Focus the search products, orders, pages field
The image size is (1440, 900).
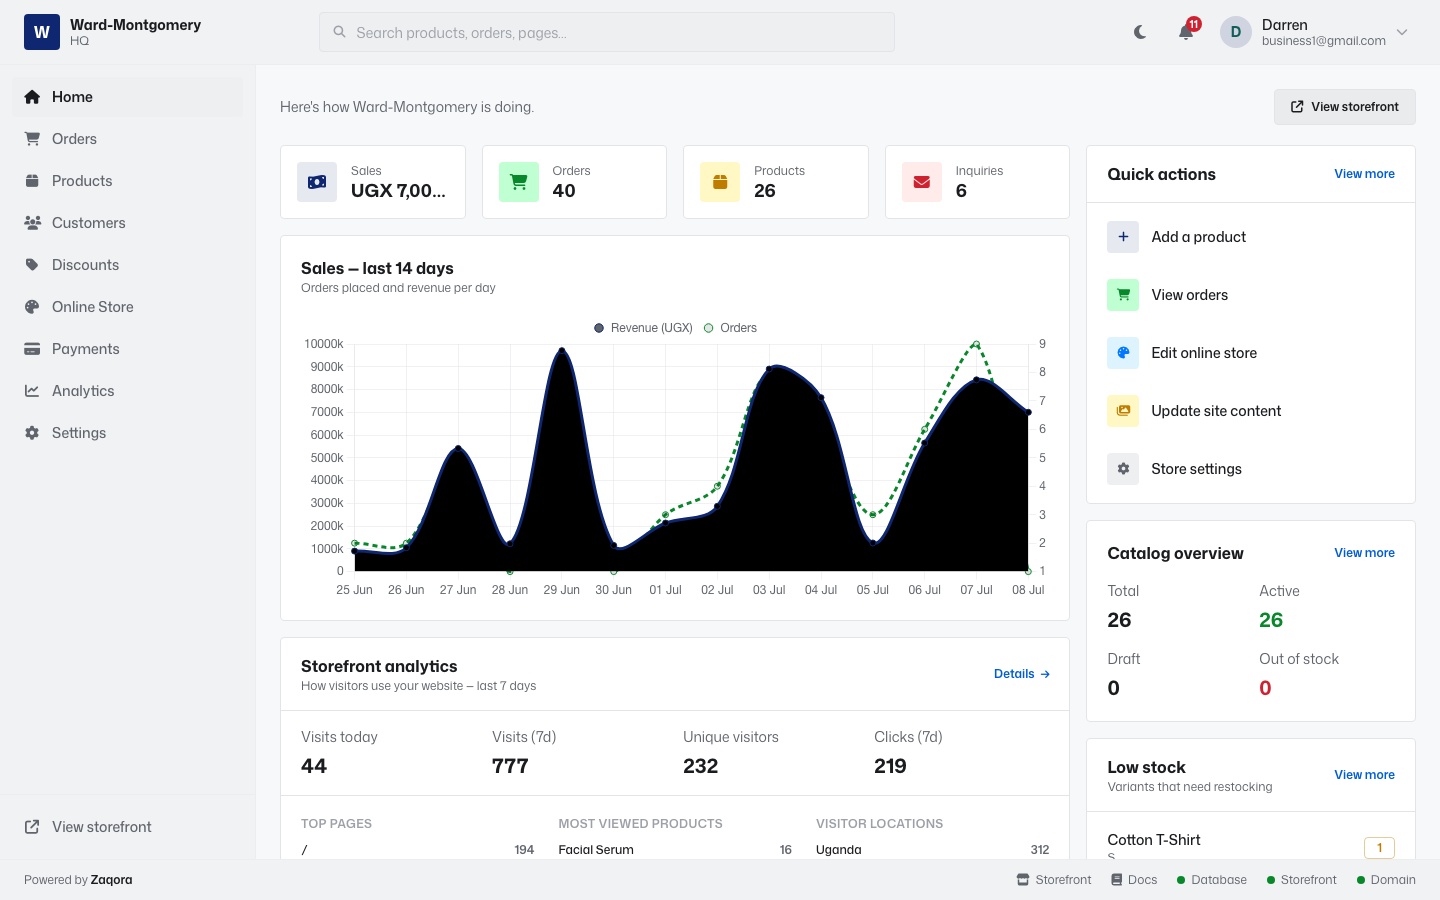[607, 32]
